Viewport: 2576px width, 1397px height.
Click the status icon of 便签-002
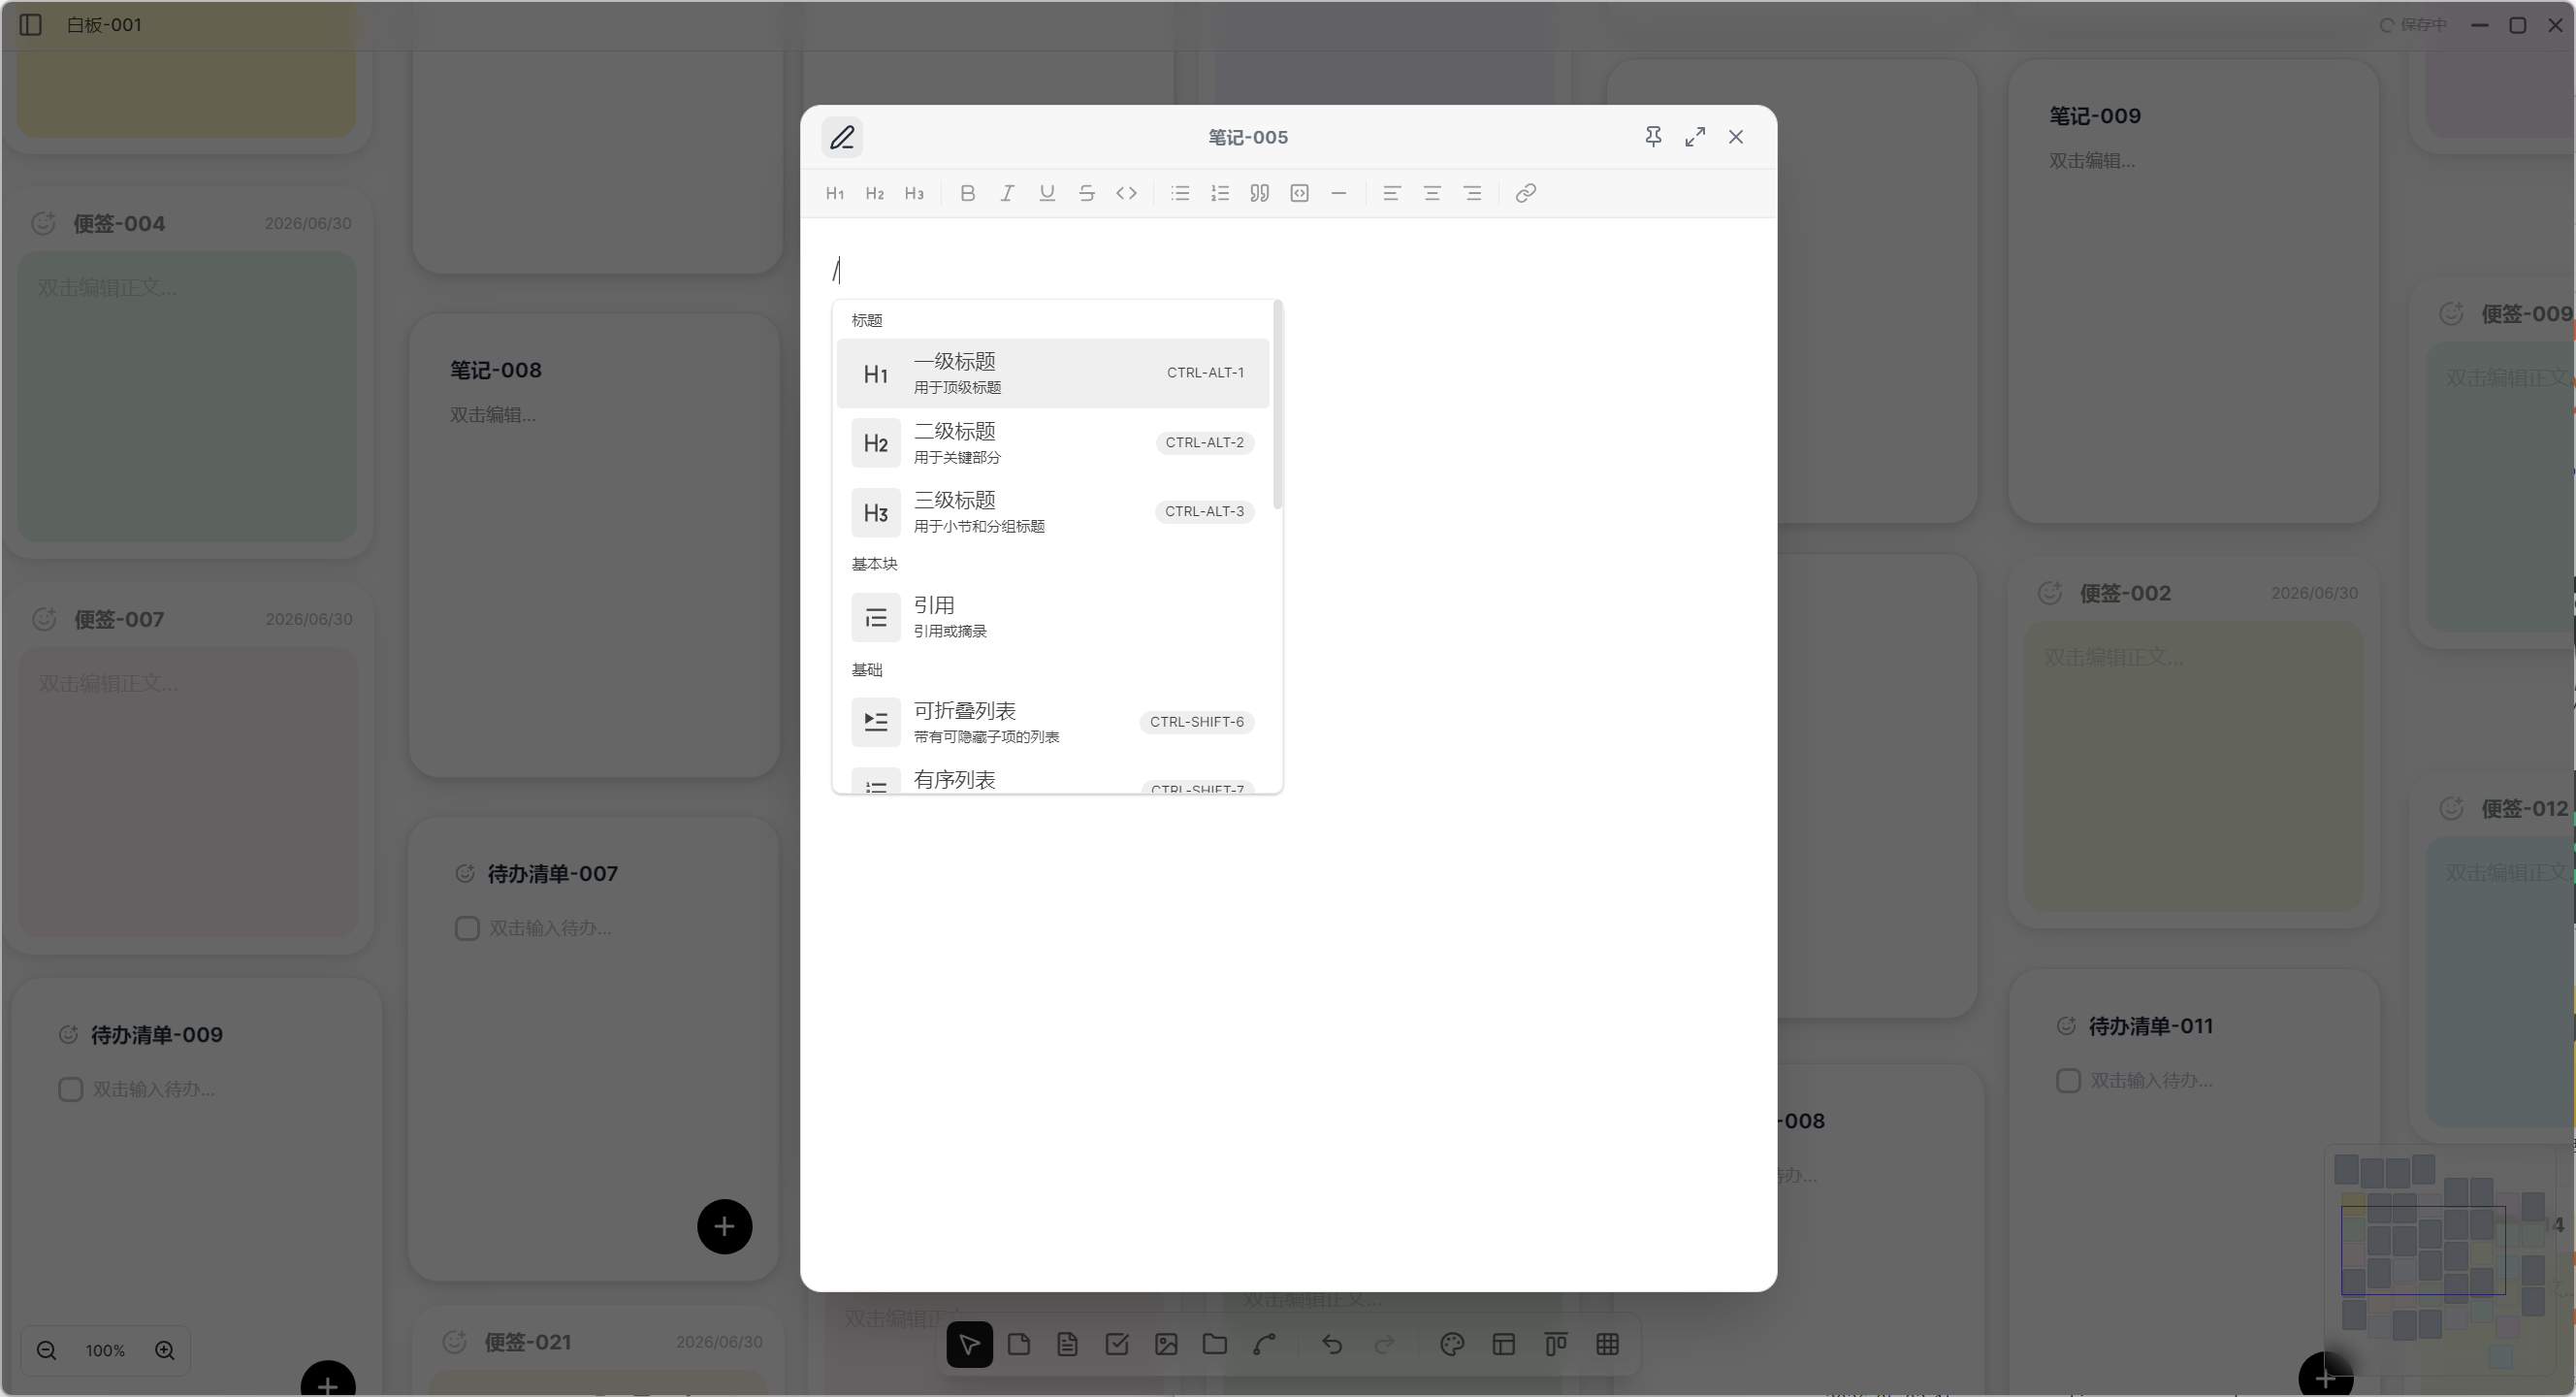point(2050,594)
